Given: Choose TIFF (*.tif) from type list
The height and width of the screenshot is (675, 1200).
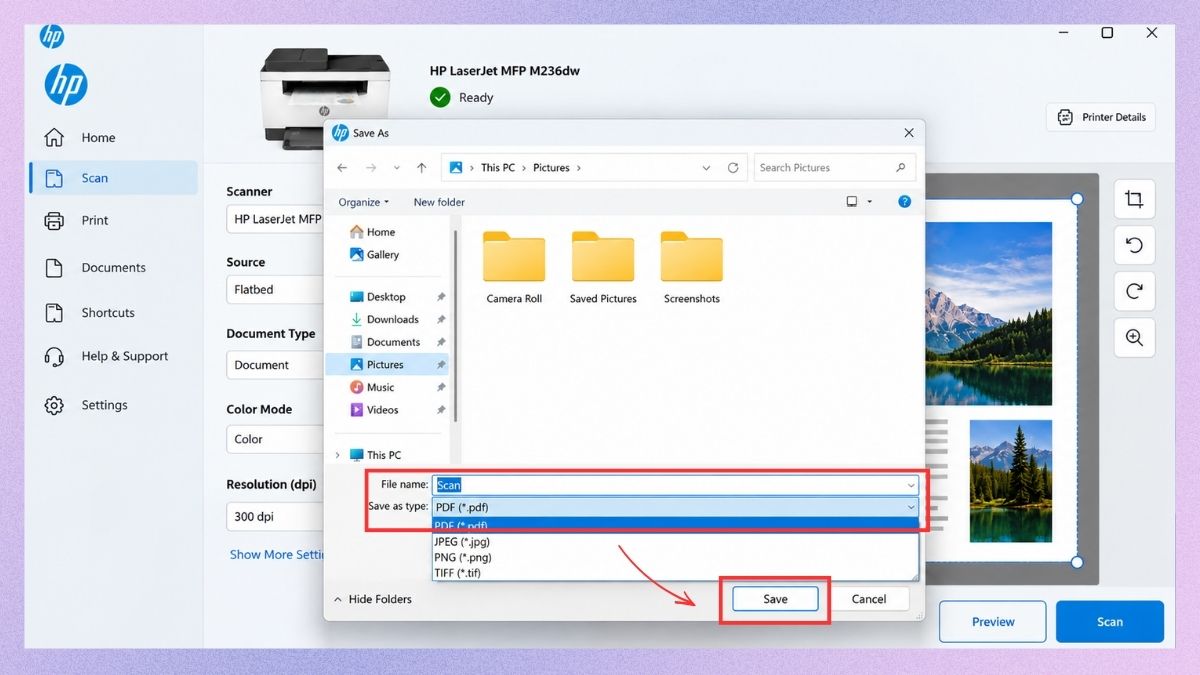Looking at the screenshot, I should tap(675, 573).
